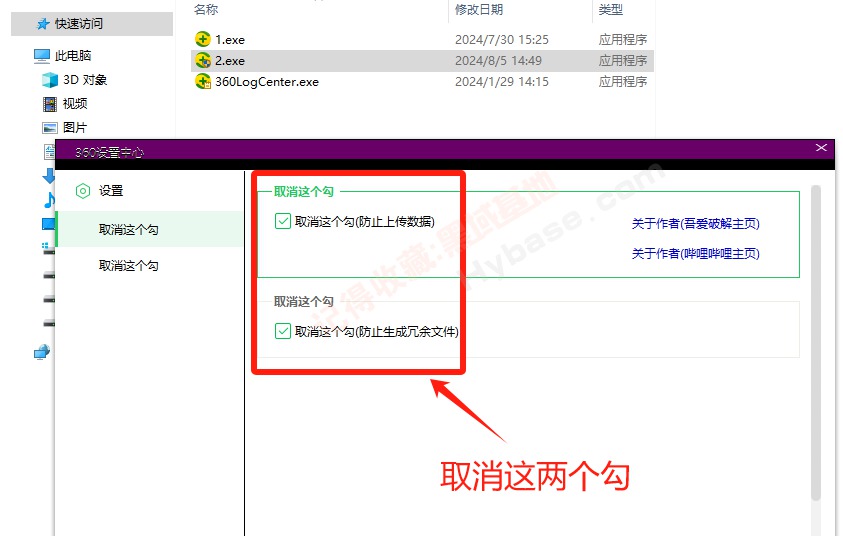Viewport: 843px width, 537px height.
Task: Click 应用程序 type cell of 360LogCenter.exe row
Action: (623, 82)
